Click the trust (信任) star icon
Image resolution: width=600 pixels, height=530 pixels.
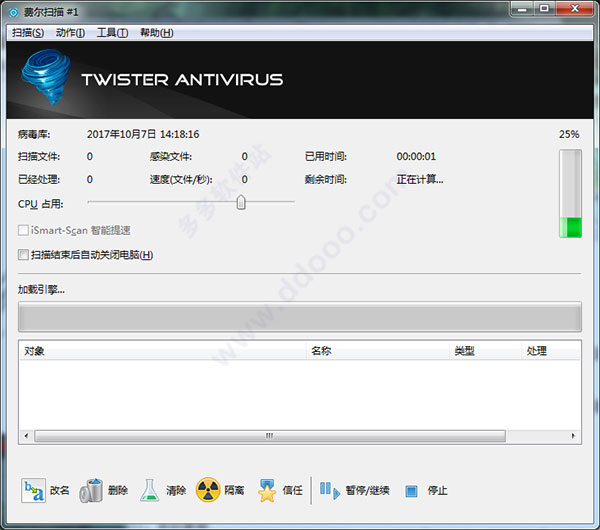pyautogui.click(x=267, y=490)
